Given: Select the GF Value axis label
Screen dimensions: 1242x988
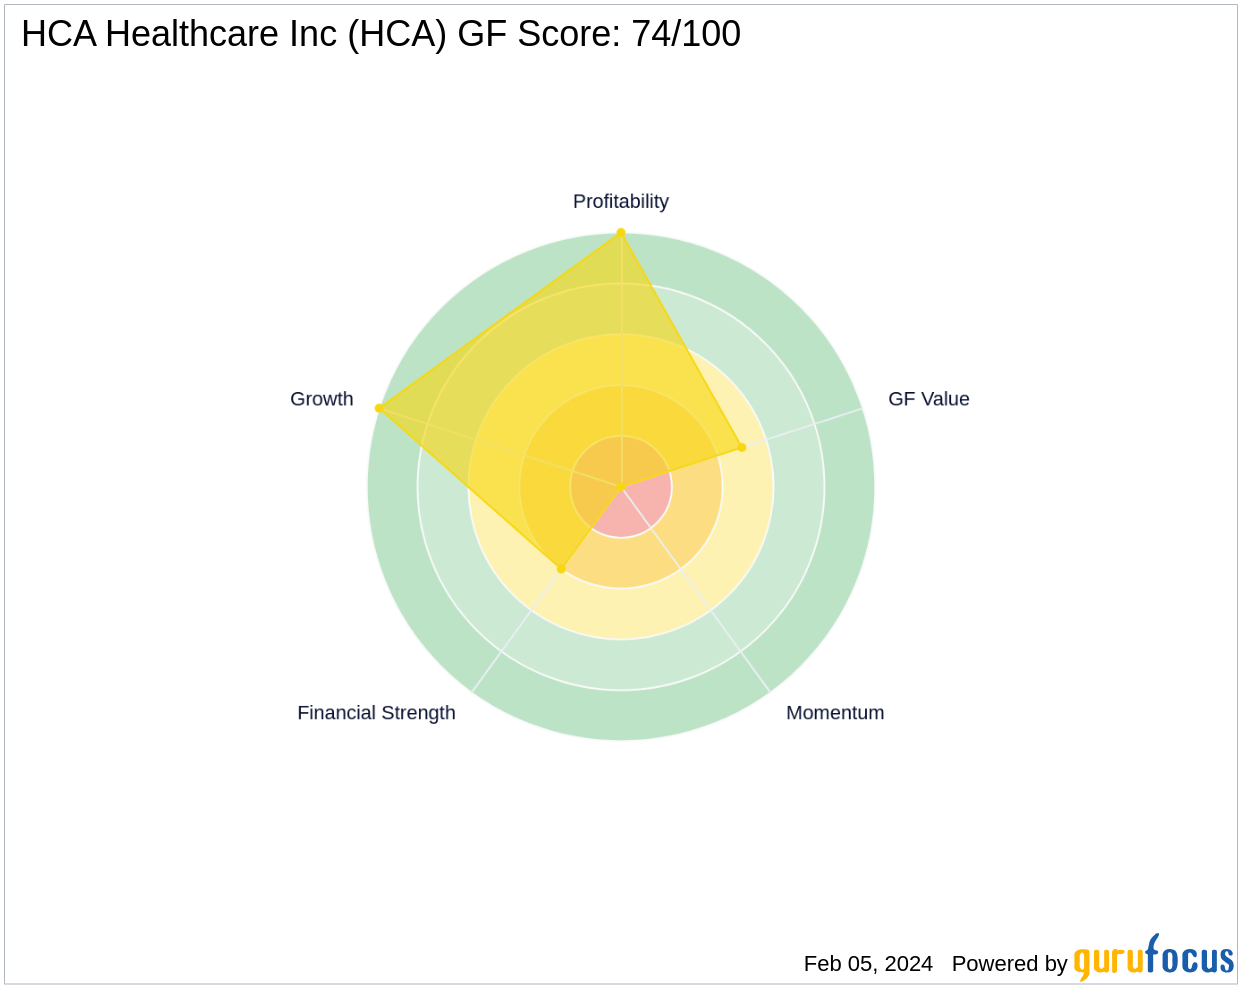Looking at the screenshot, I should pyautogui.click(x=928, y=399).
